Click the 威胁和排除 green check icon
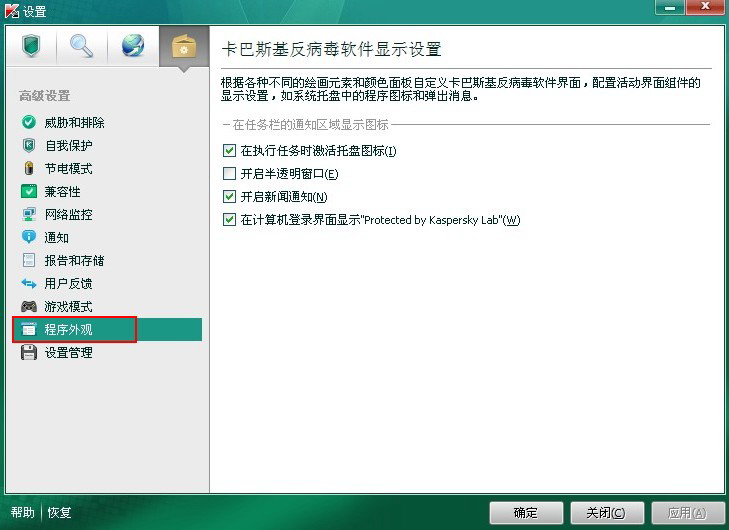 [29, 122]
